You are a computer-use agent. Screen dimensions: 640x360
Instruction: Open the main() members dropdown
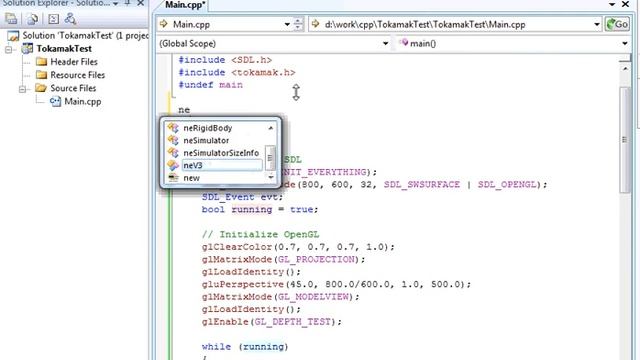[x=624, y=43]
